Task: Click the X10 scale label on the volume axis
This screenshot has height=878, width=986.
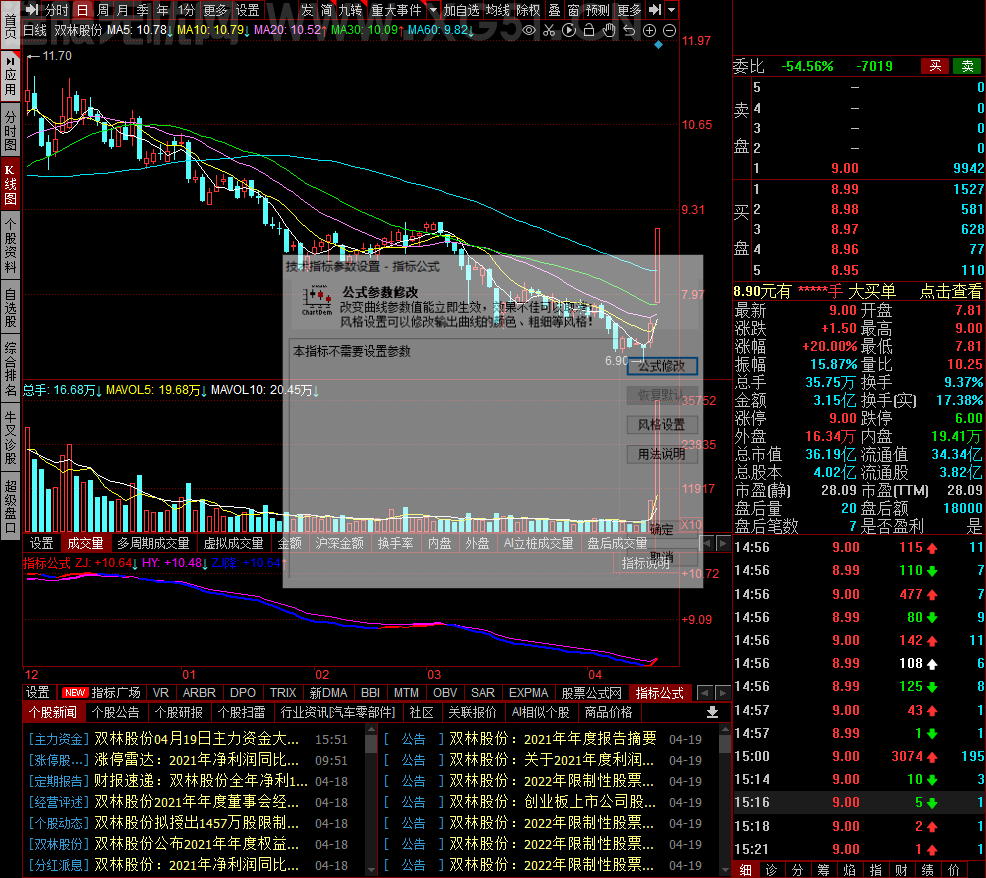Action: pyautogui.click(x=691, y=525)
